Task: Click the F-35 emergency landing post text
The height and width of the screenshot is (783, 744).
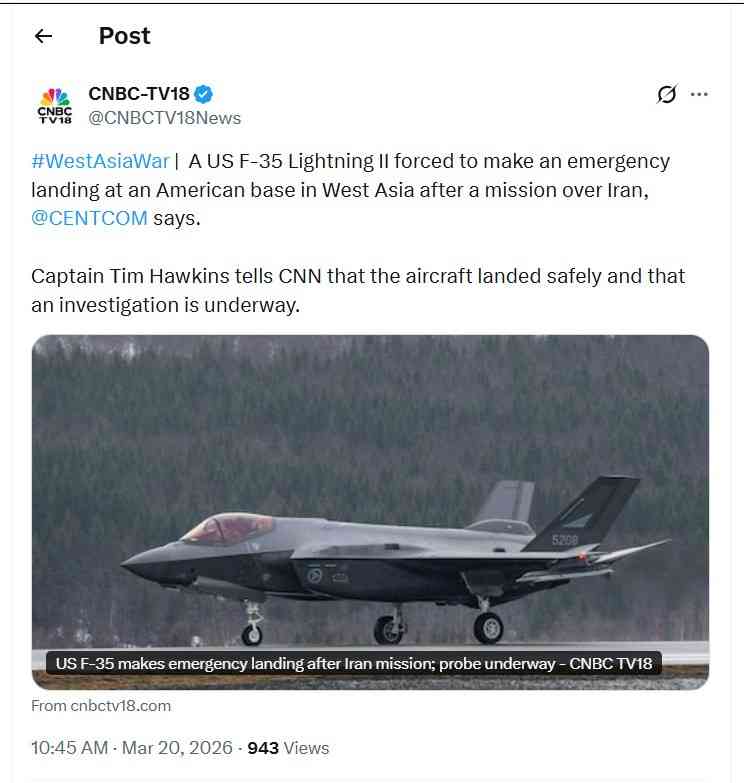Action: tap(351, 190)
